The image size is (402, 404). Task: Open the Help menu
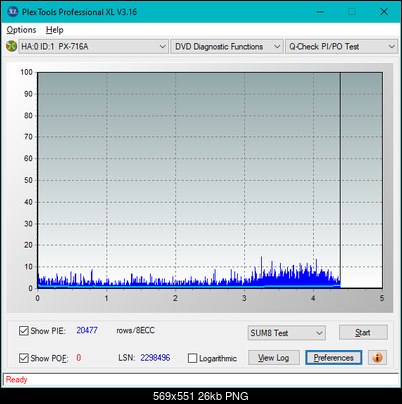(x=55, y=30)
